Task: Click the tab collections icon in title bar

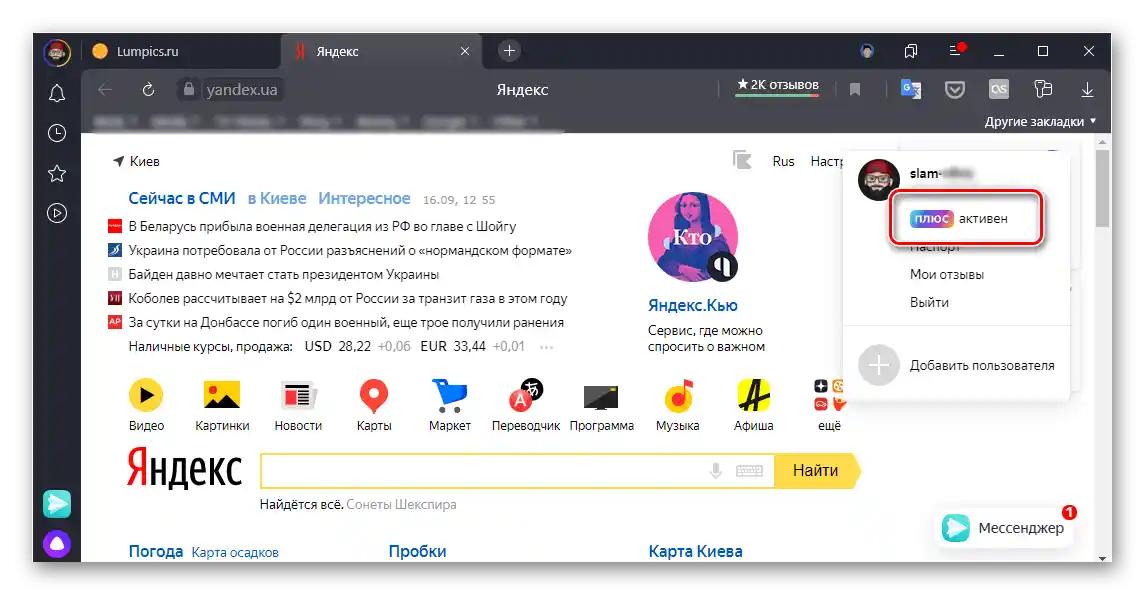Action: [x=911, y=51]
